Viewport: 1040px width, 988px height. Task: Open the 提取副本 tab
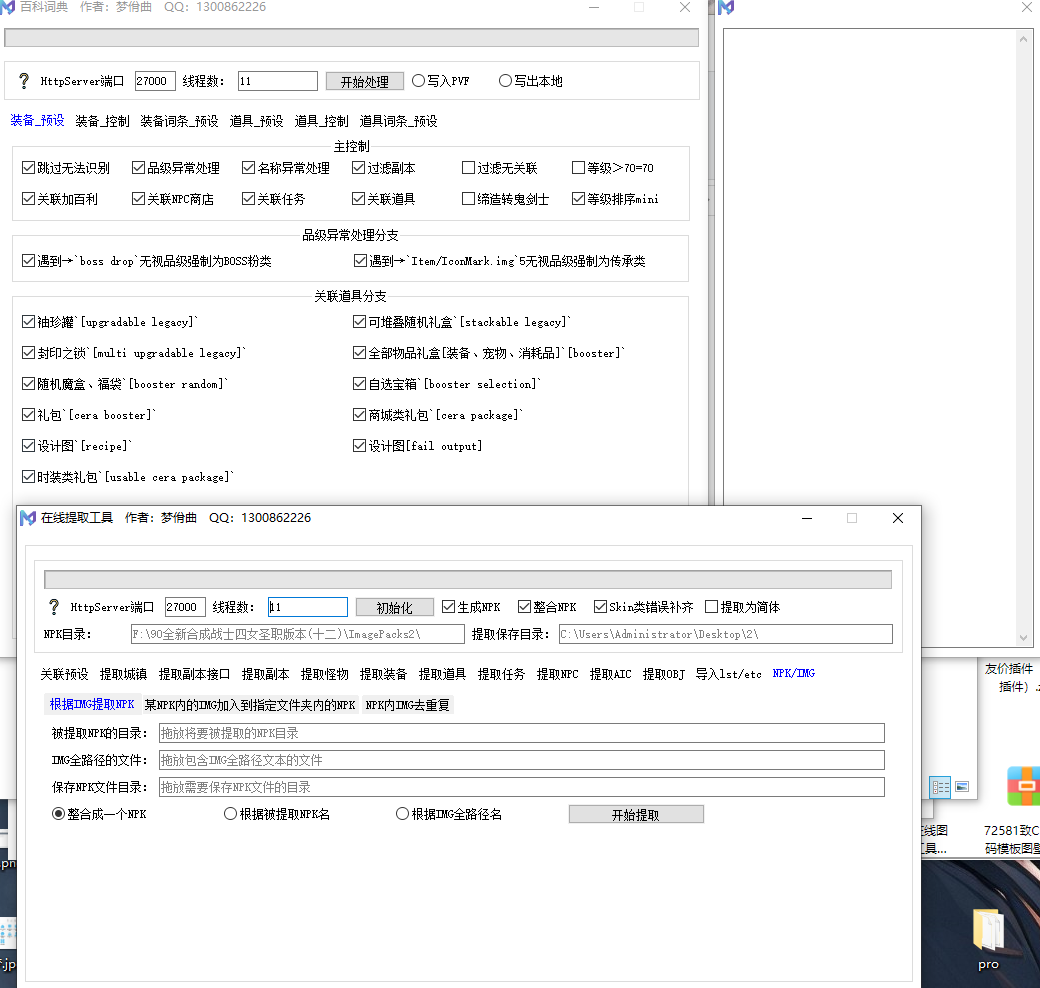pos(265,674)
